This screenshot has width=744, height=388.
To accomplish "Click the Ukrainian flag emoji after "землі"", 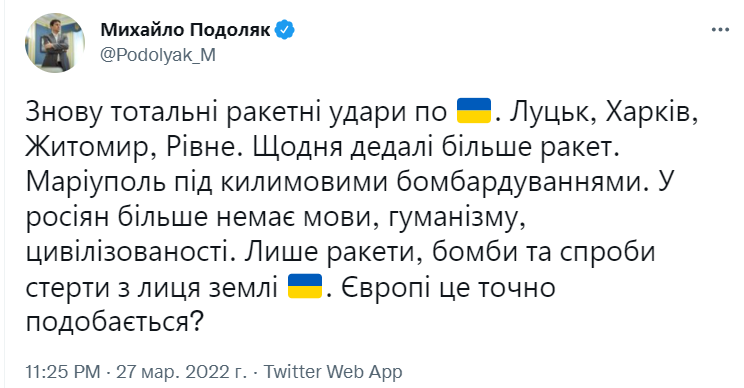I will (305, 286).
